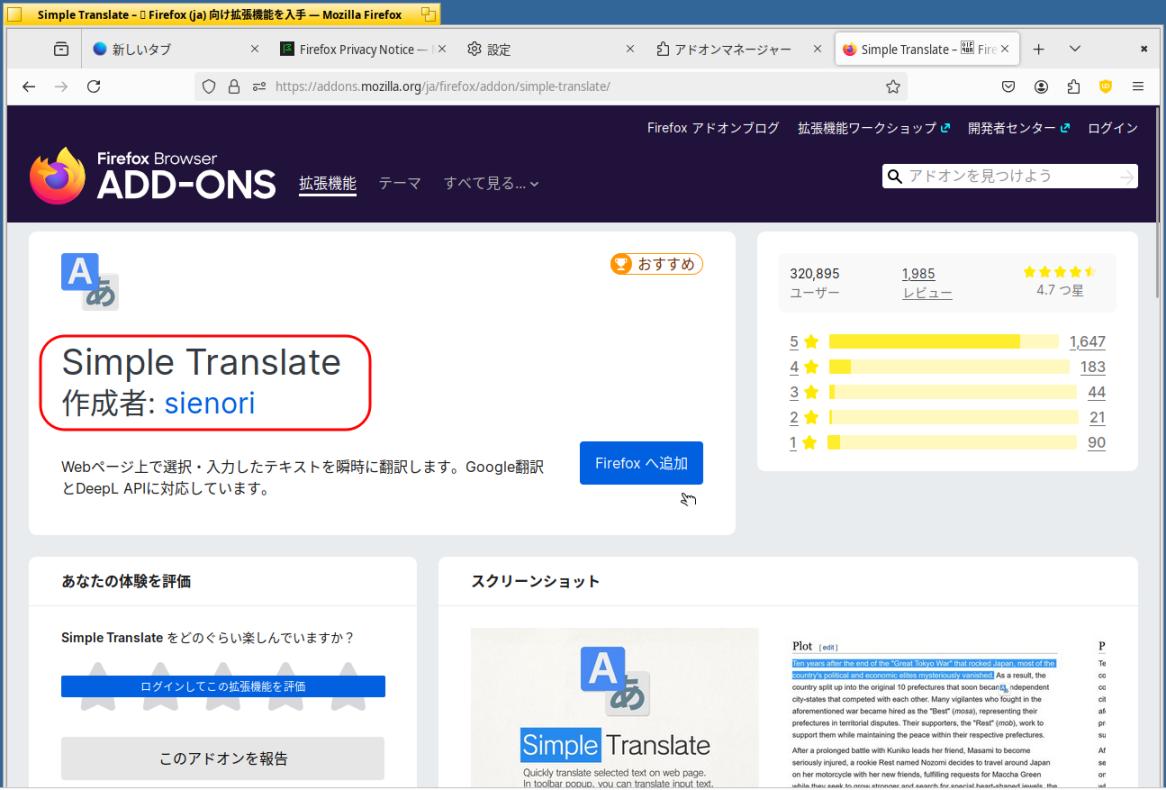Filter reviews by 1 star rating

(804, 443)
